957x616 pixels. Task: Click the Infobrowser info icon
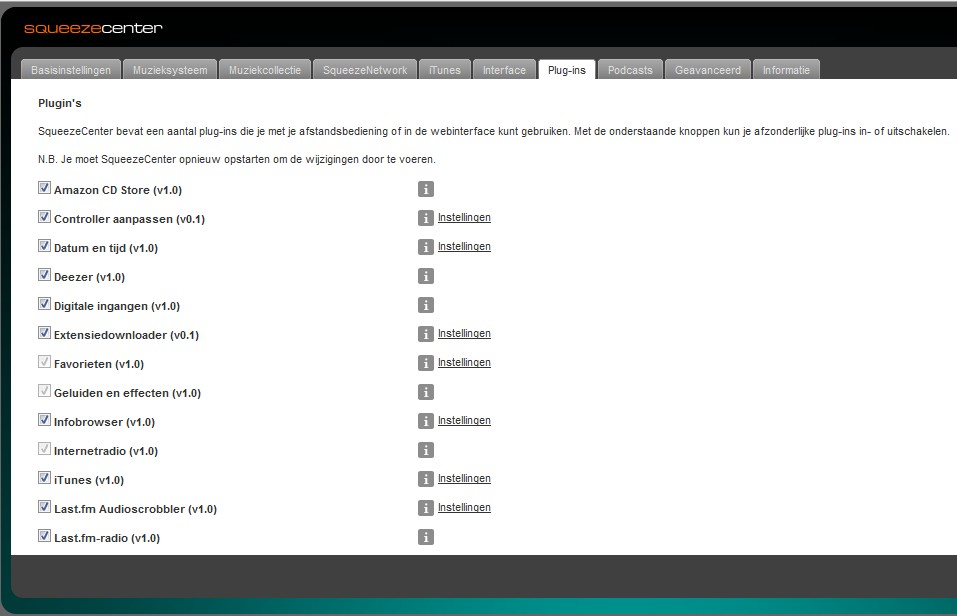tap(426, 421)
